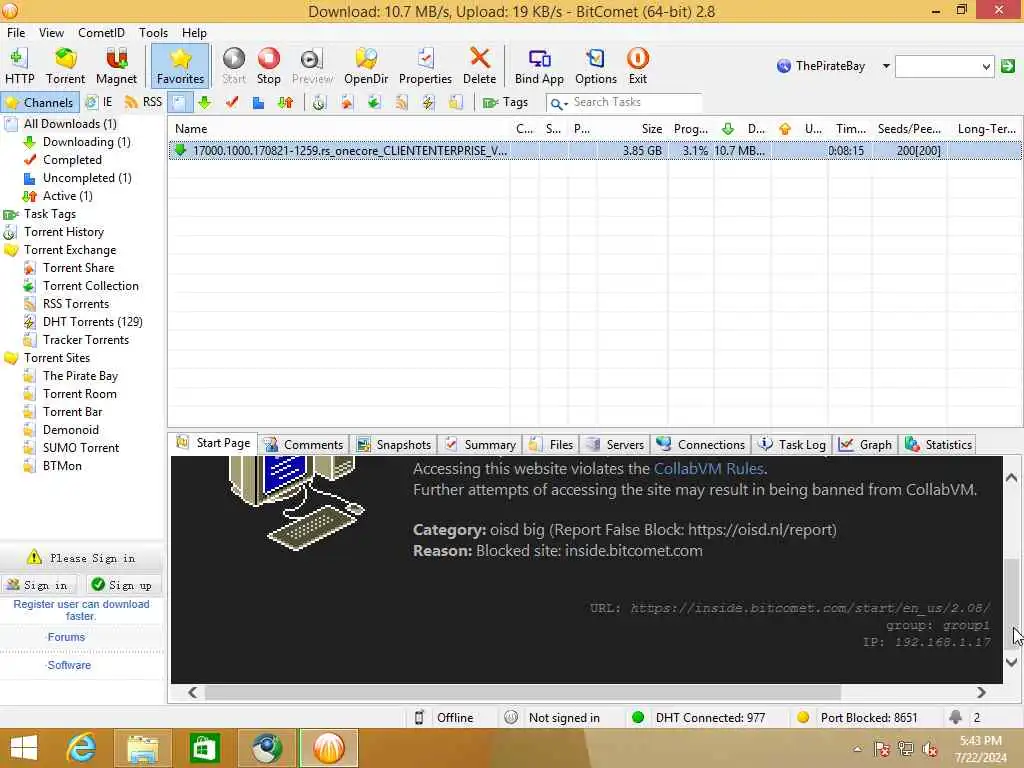
Task: Select DHT Torrents (129)
Action: 92,322
